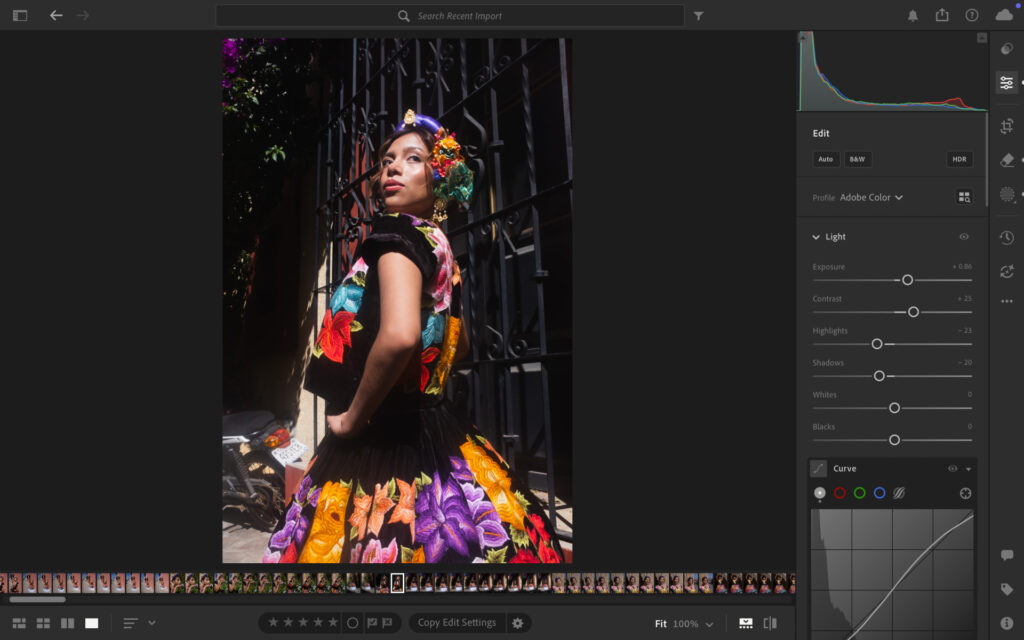The width and height of the screenshot is (1024, 640).
Task: Open the Masking tool
Action: point(1006,194)
